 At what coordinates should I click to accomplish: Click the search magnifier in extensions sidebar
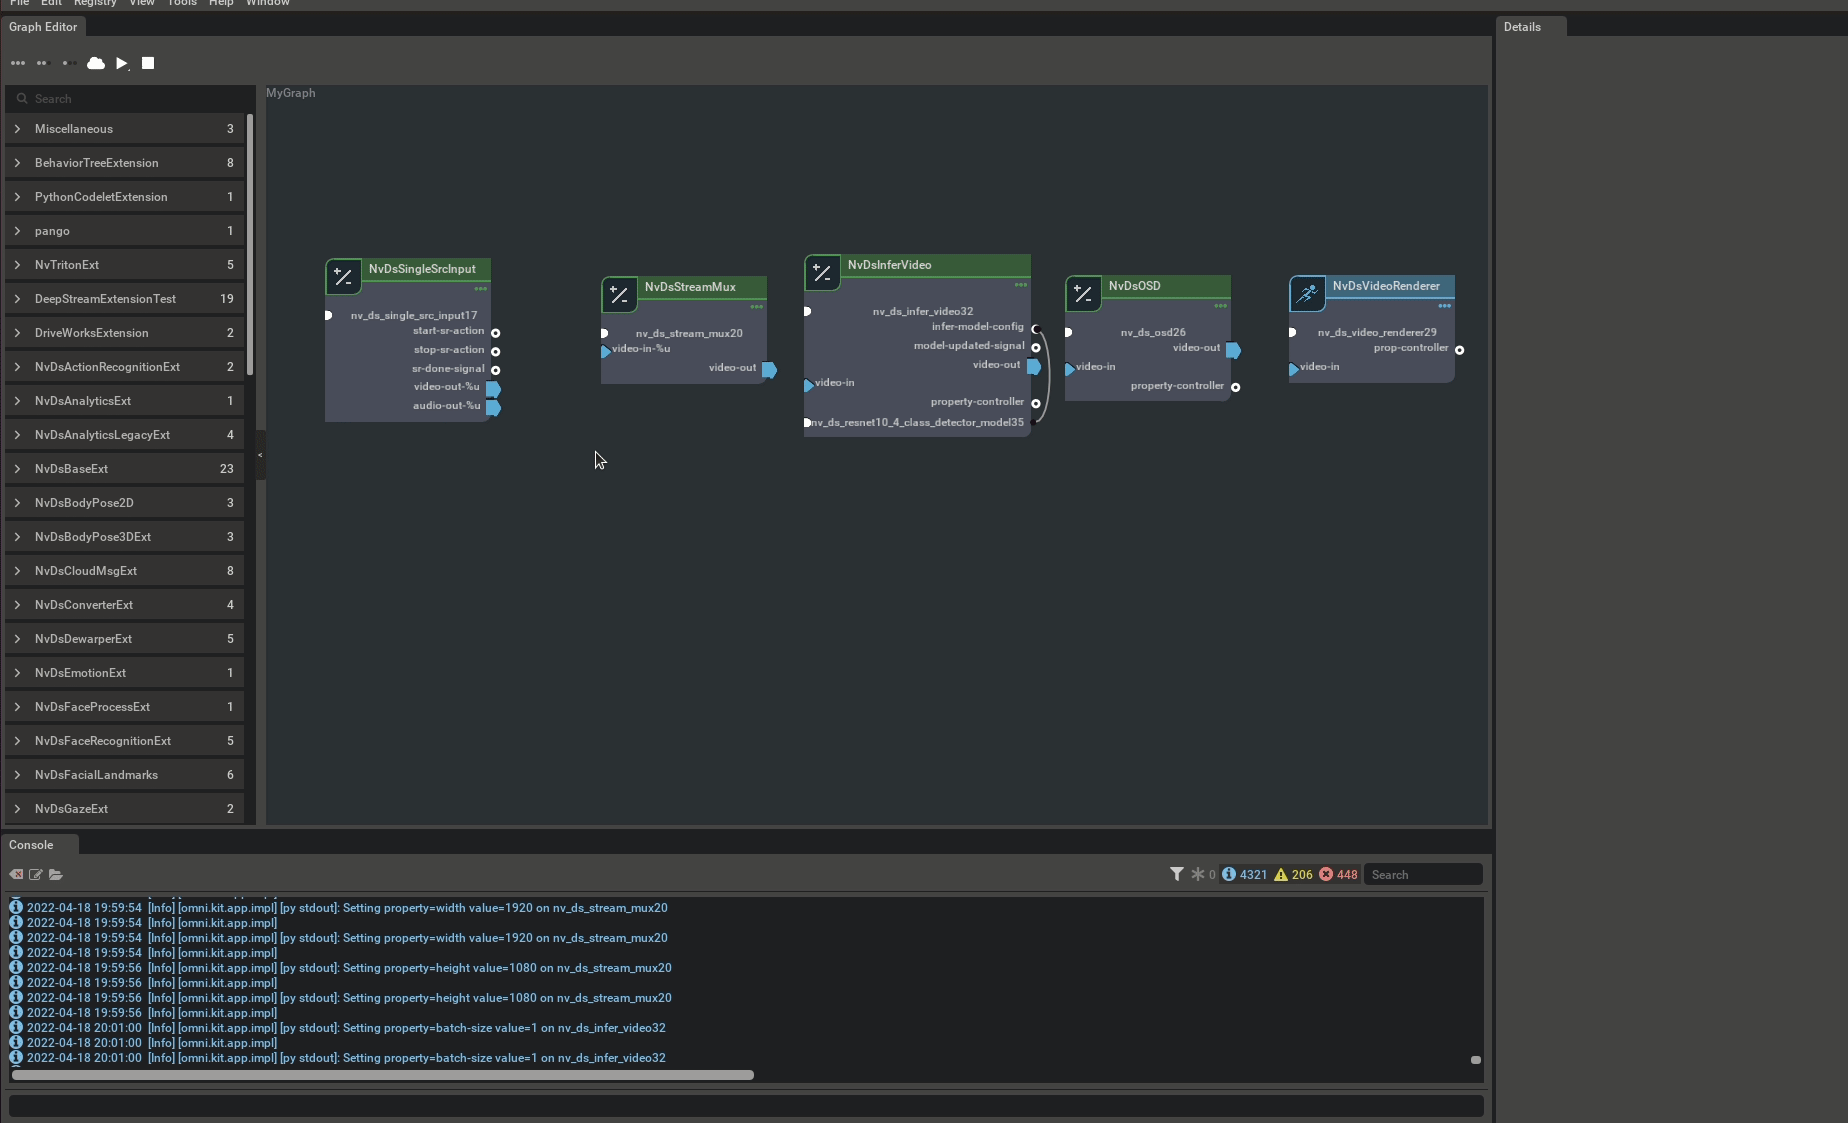[x=23, y=98]
